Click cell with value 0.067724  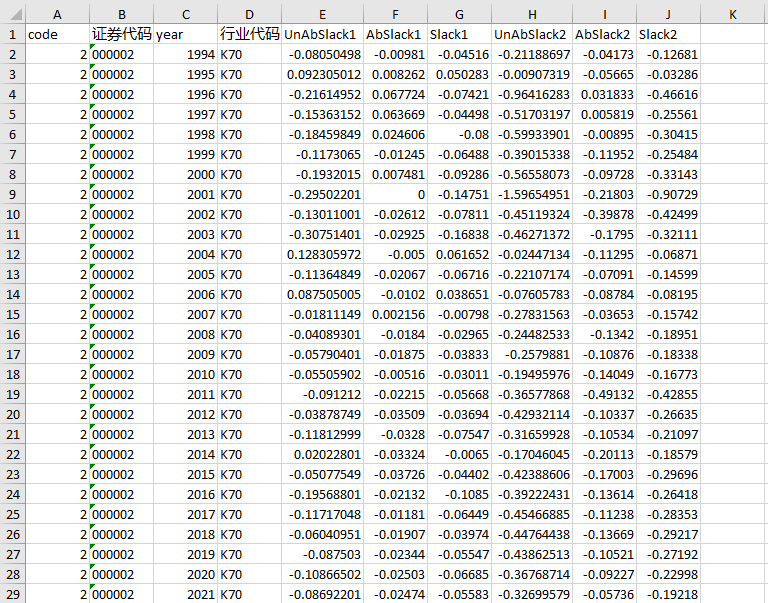395,95
